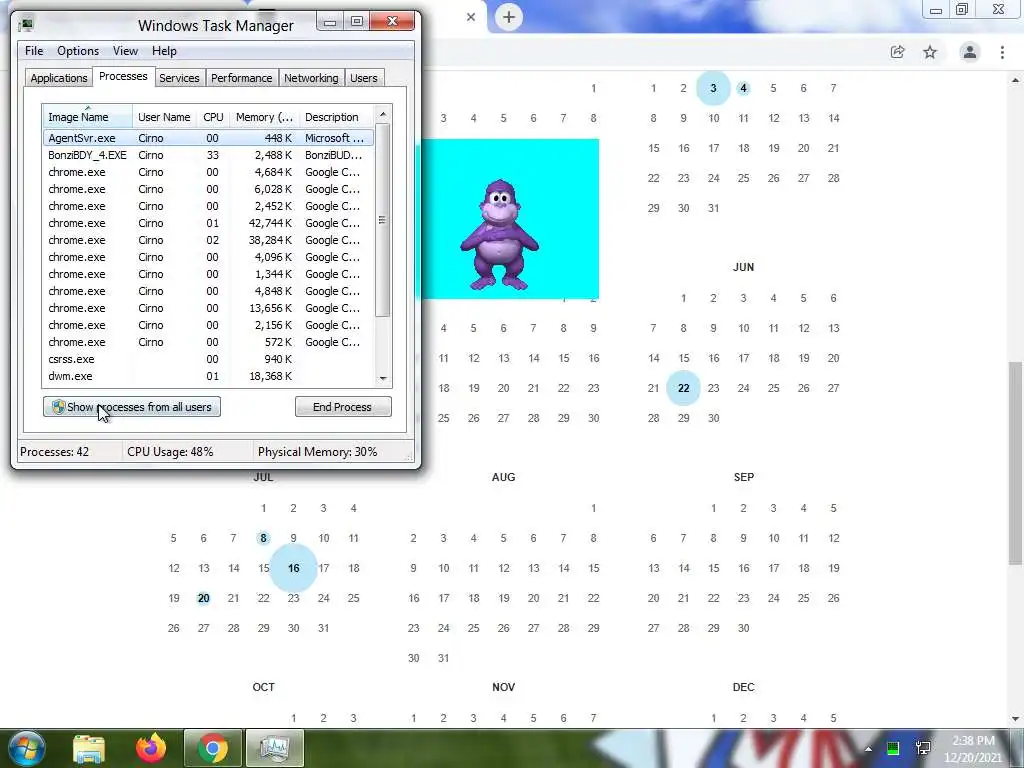
Task: Click the DEC month heading
Action: tap(743, 688)
